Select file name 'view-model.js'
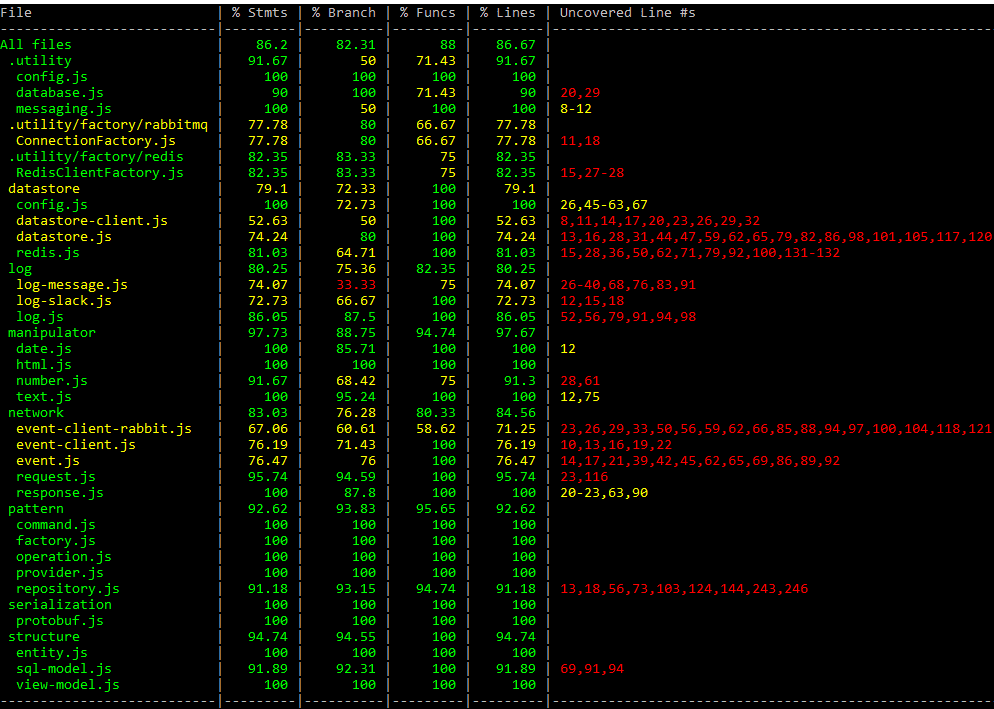 point(68,685)
